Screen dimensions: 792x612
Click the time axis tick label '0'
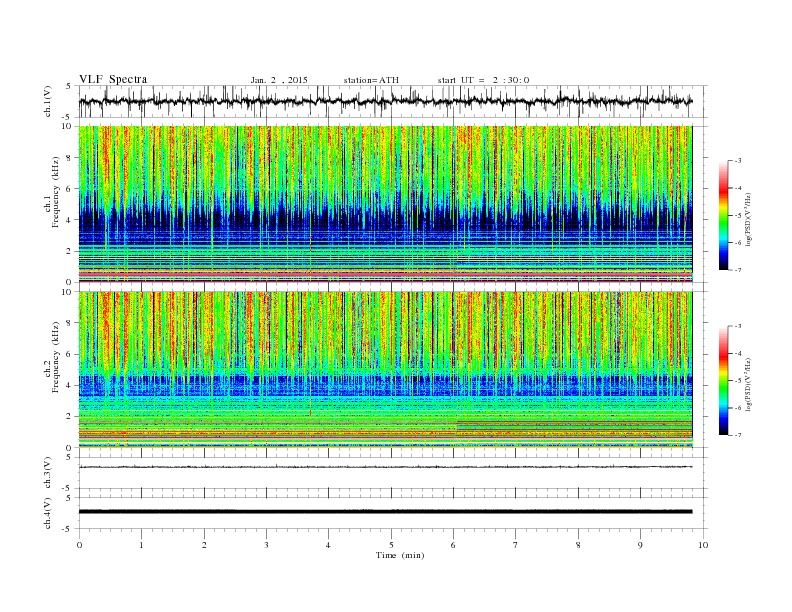(x=79, y=545)
